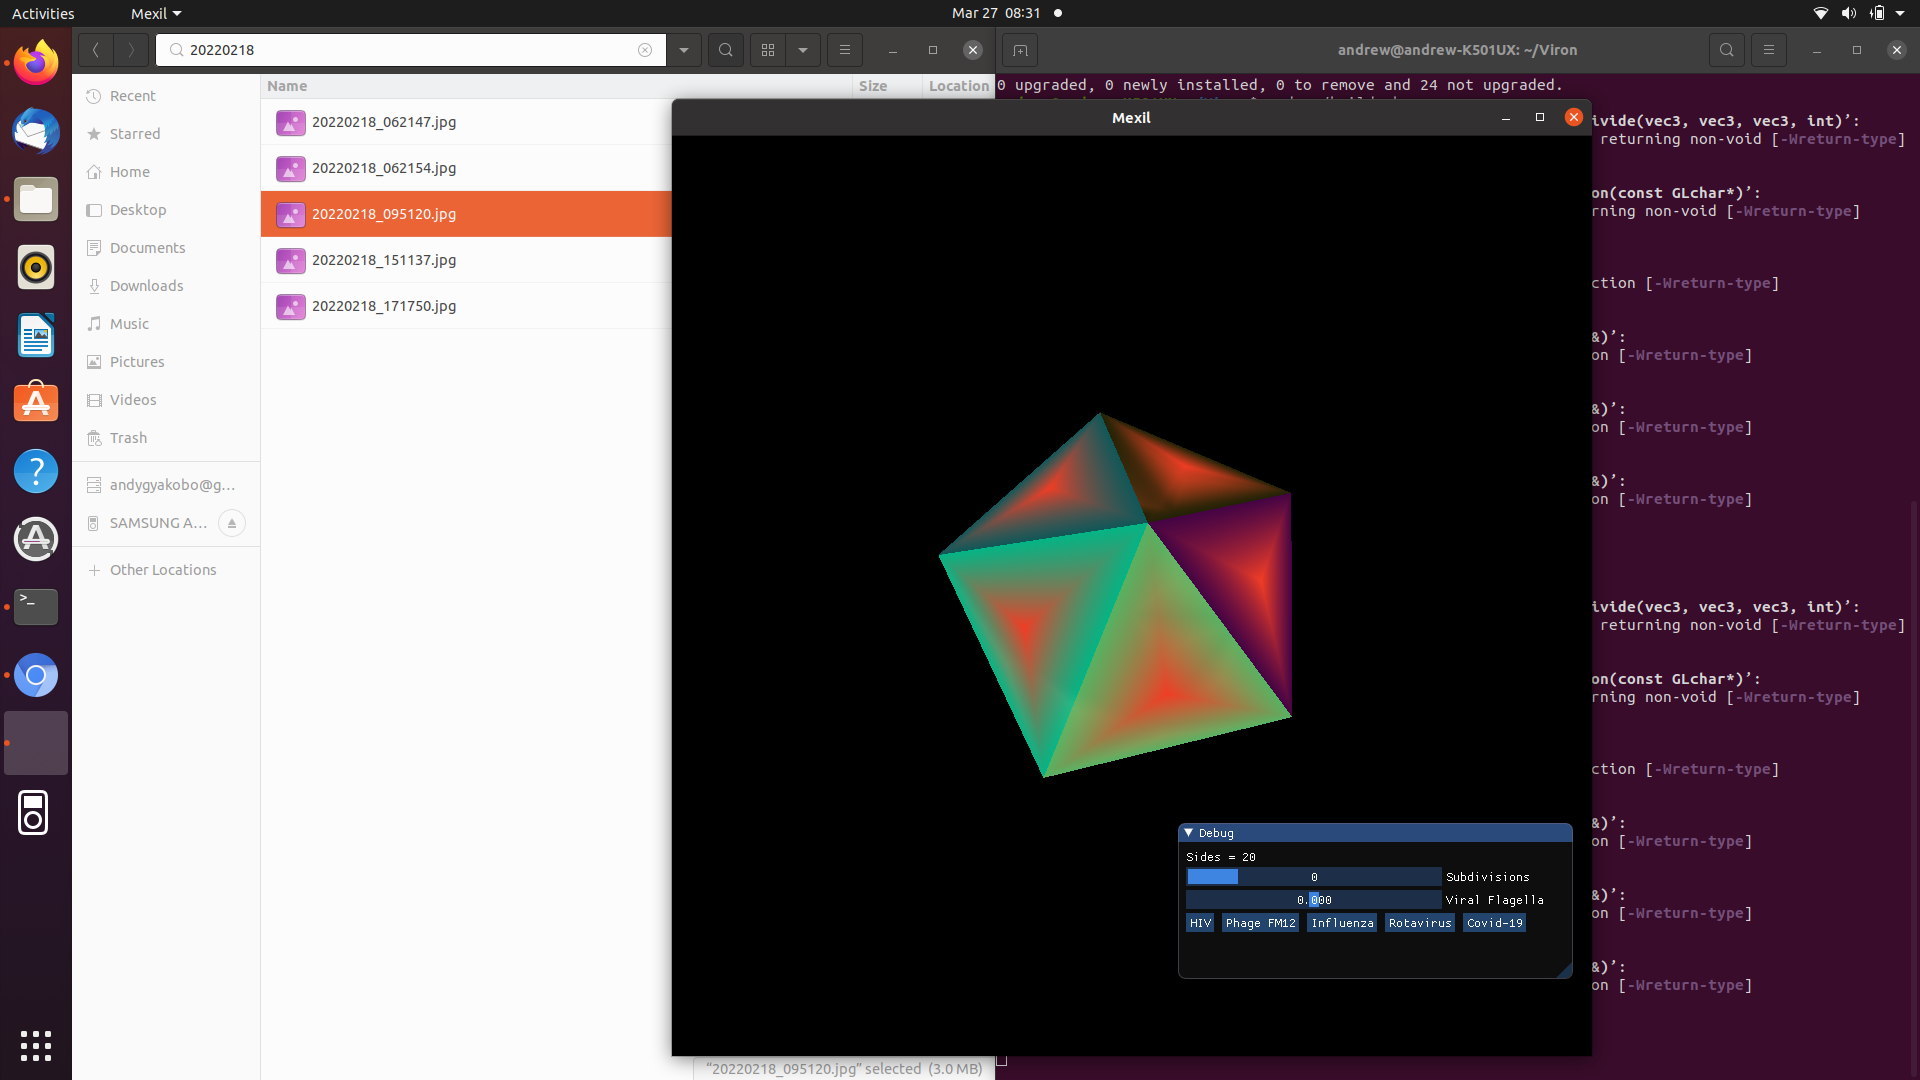Eject the SAMSUNG drive
This screenshot has height=1080, width=1920.
point(232,523)
